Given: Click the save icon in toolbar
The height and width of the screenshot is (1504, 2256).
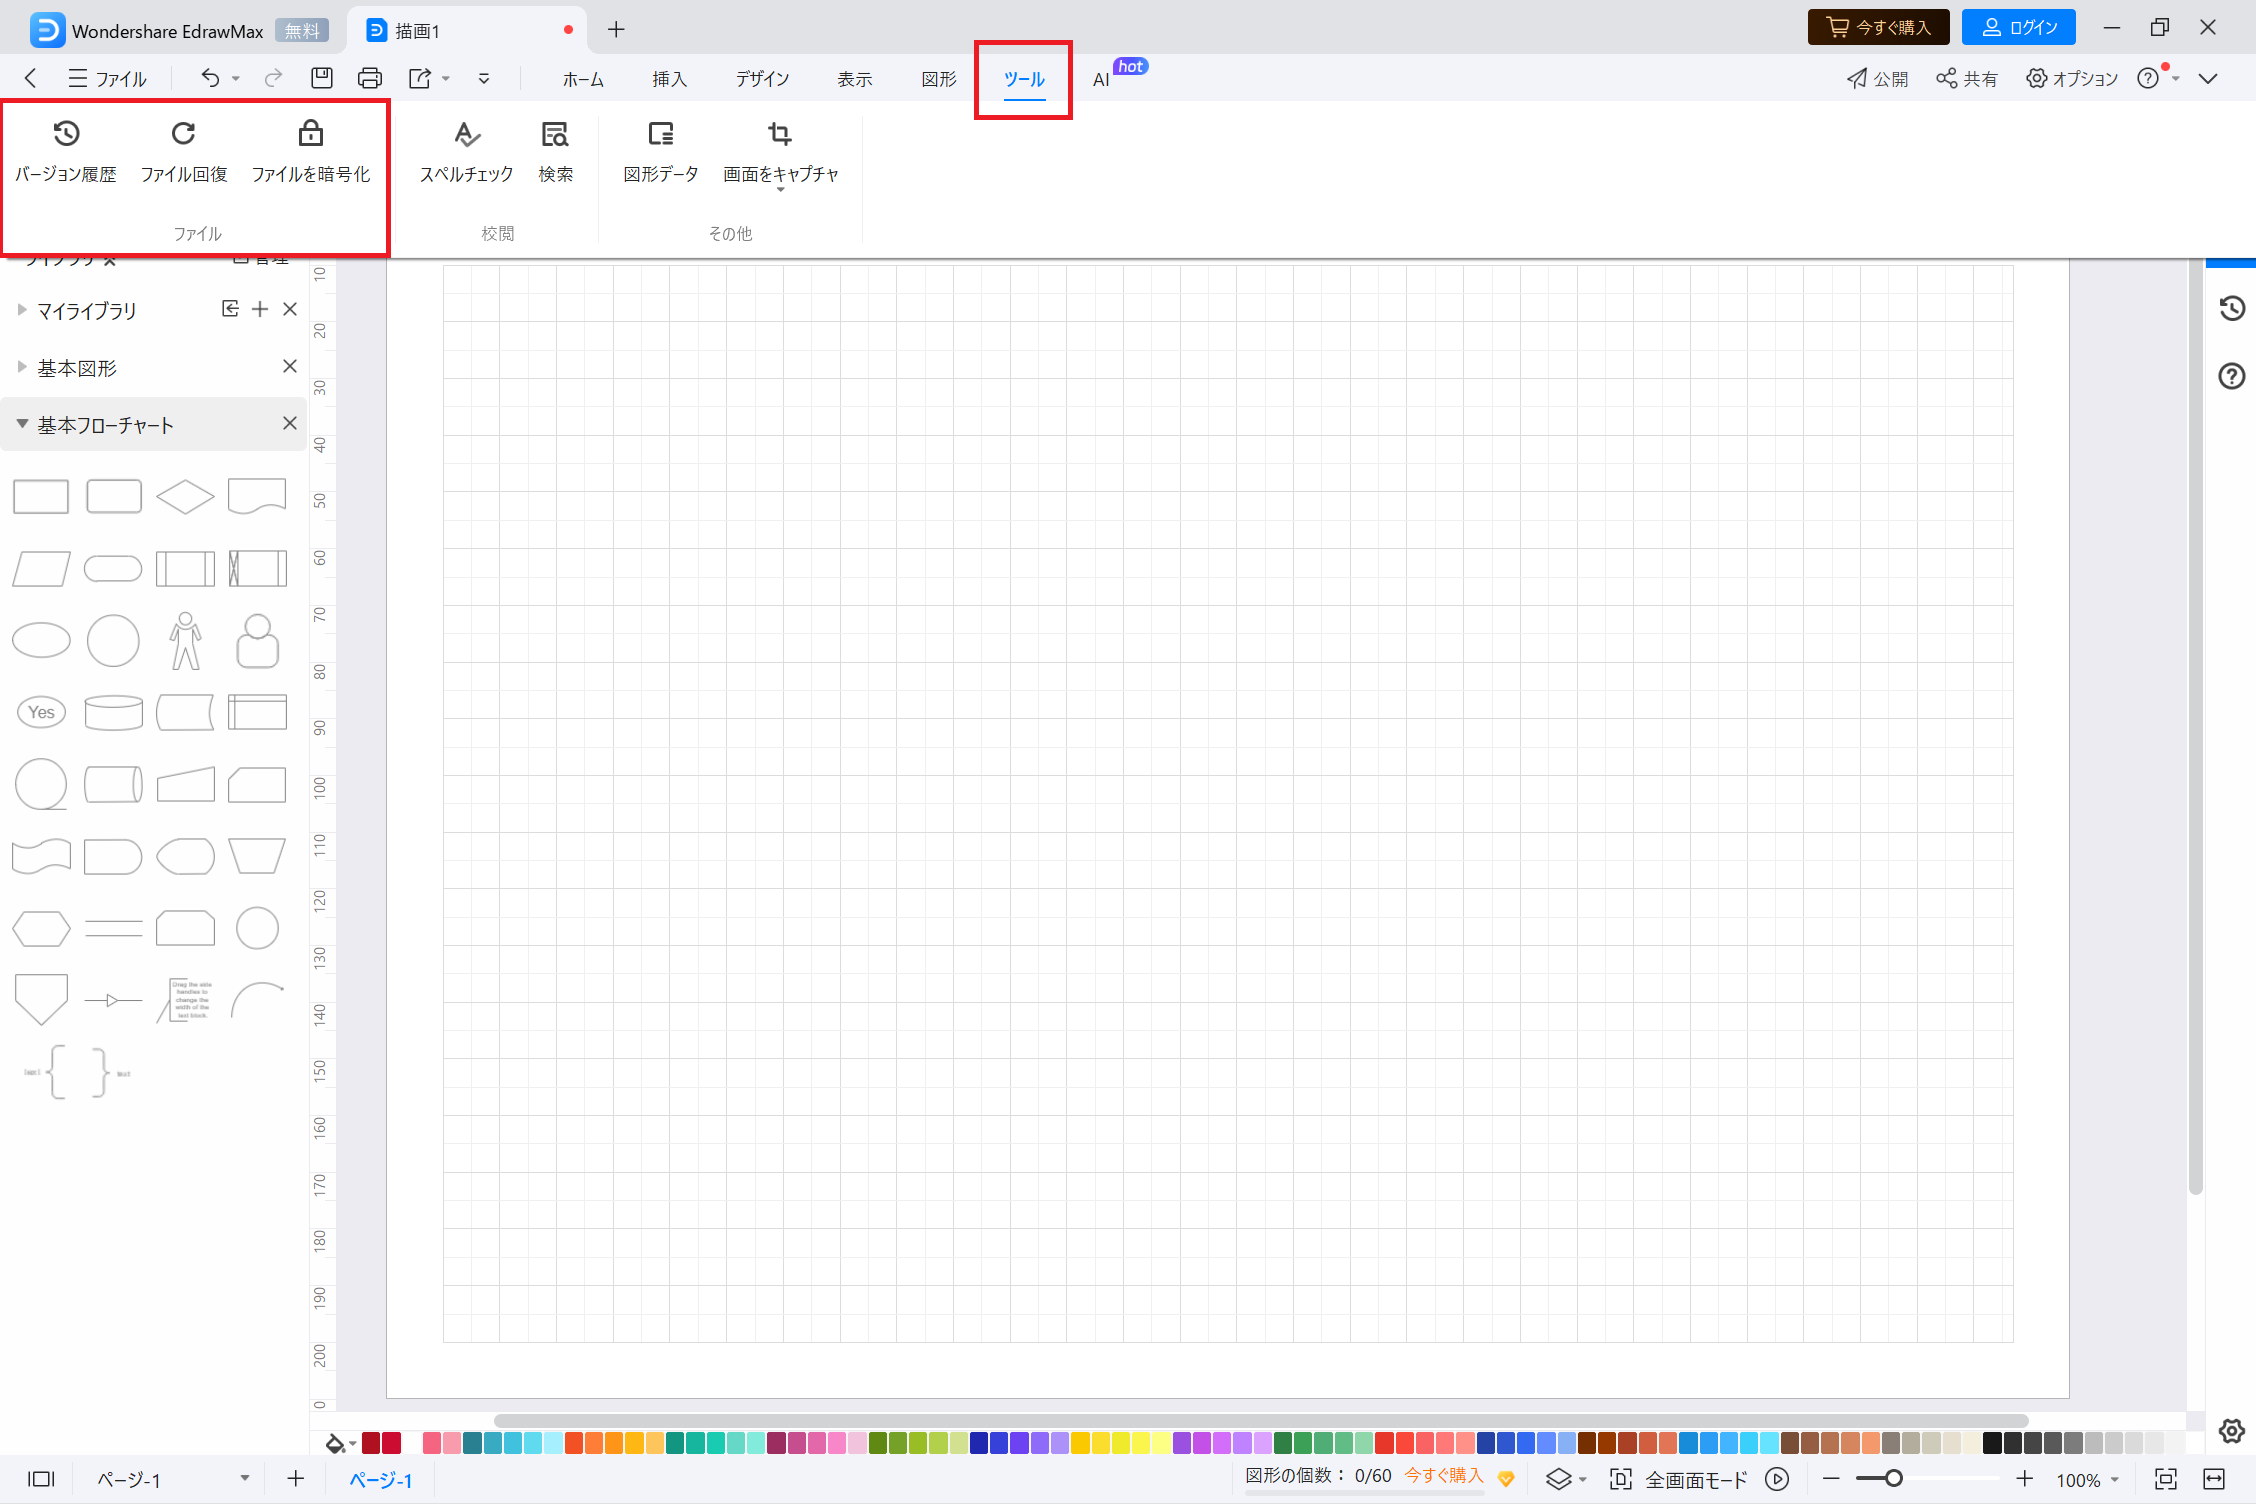Looking at the screenshot, I should tap(321, 78).
